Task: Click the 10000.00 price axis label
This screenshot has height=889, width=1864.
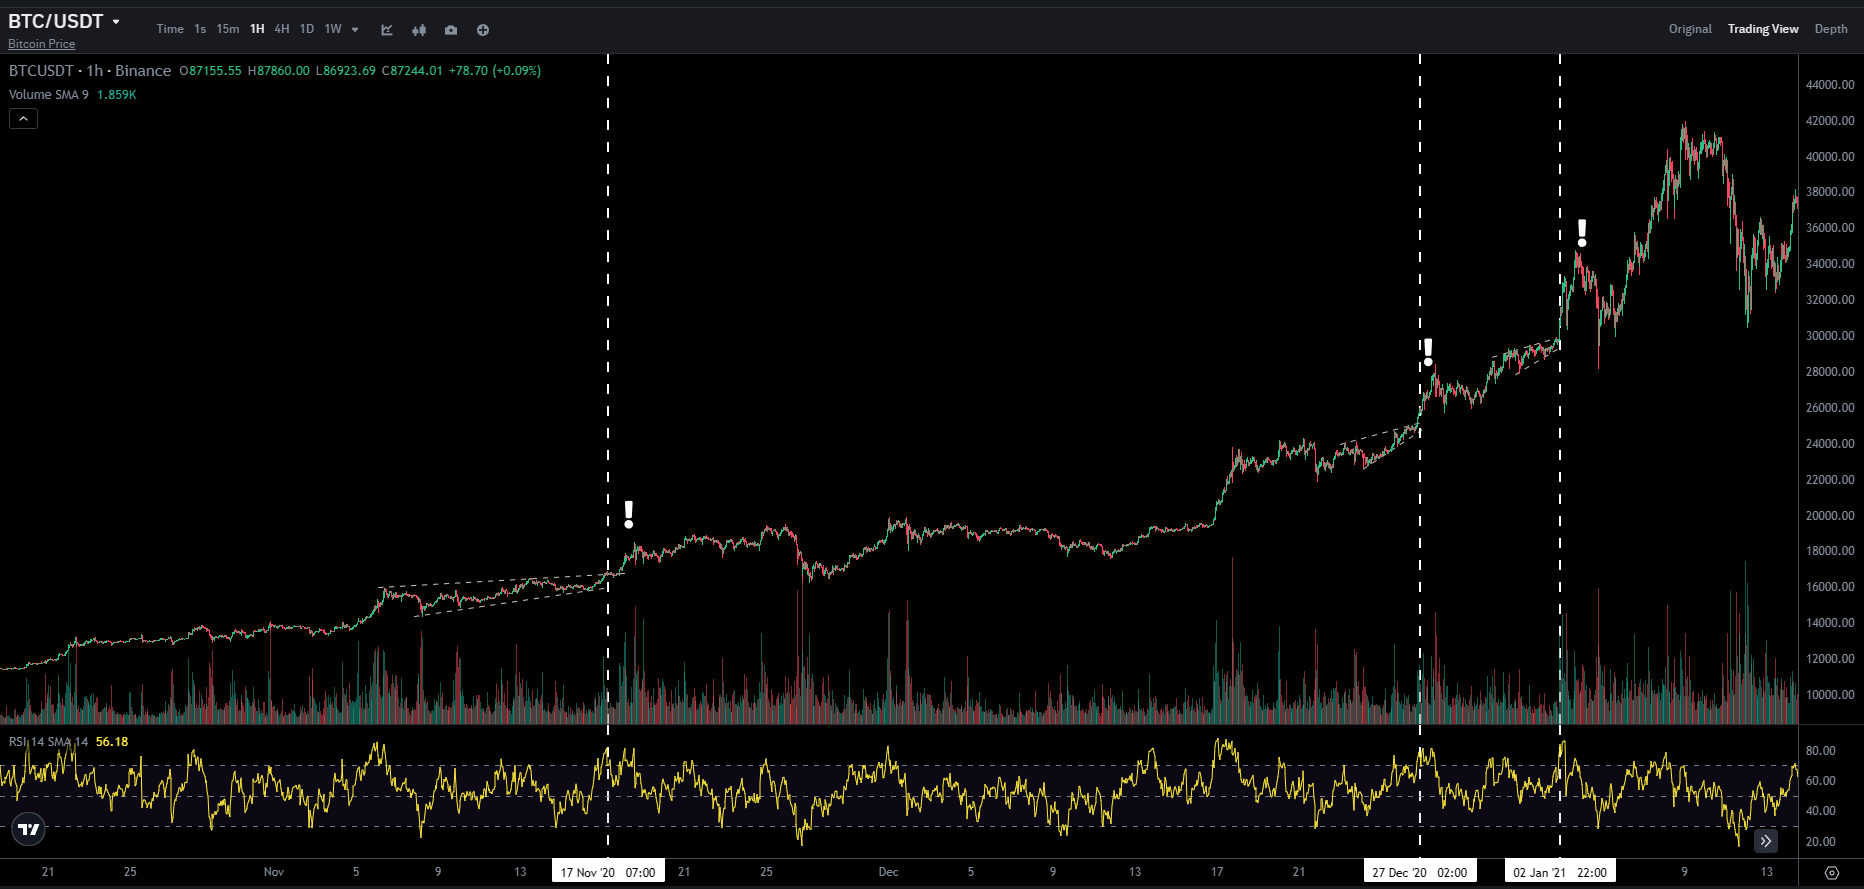Action: pos(1830,695)
